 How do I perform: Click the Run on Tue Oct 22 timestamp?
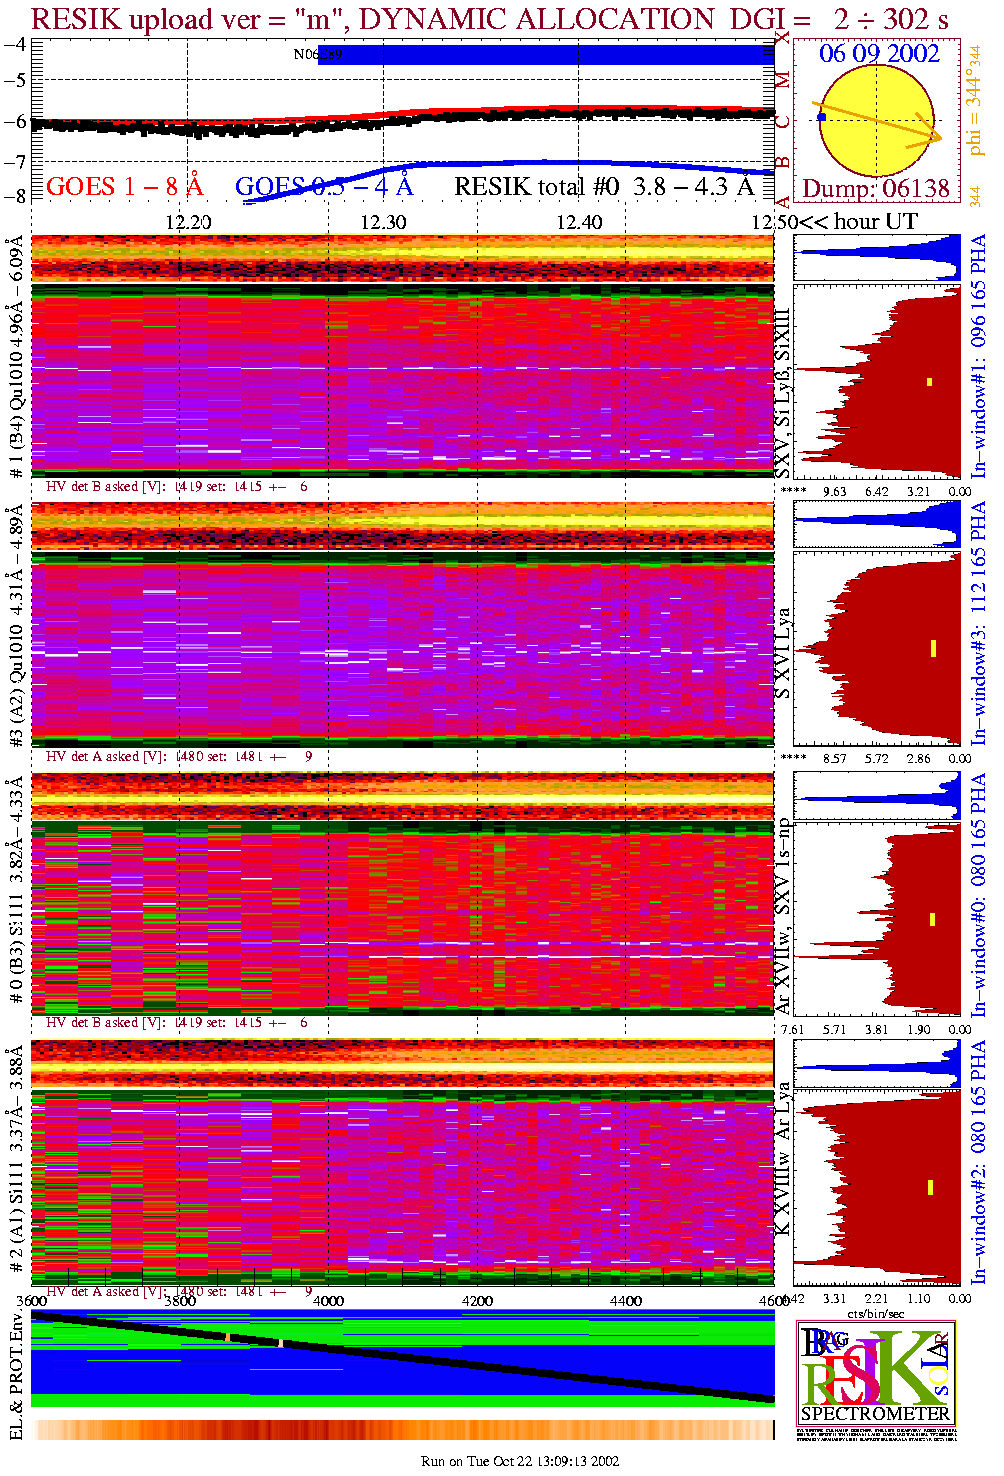tap(520, 1461)
